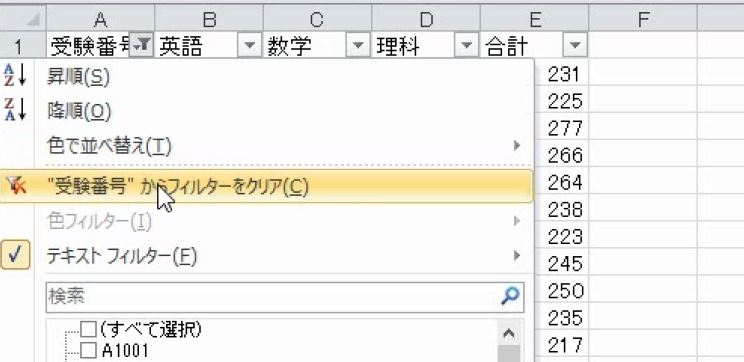Image resolution: width=744 pixels, height=362 pixels.
Task: Select the cell containing 225
Action: pos(561,100)
